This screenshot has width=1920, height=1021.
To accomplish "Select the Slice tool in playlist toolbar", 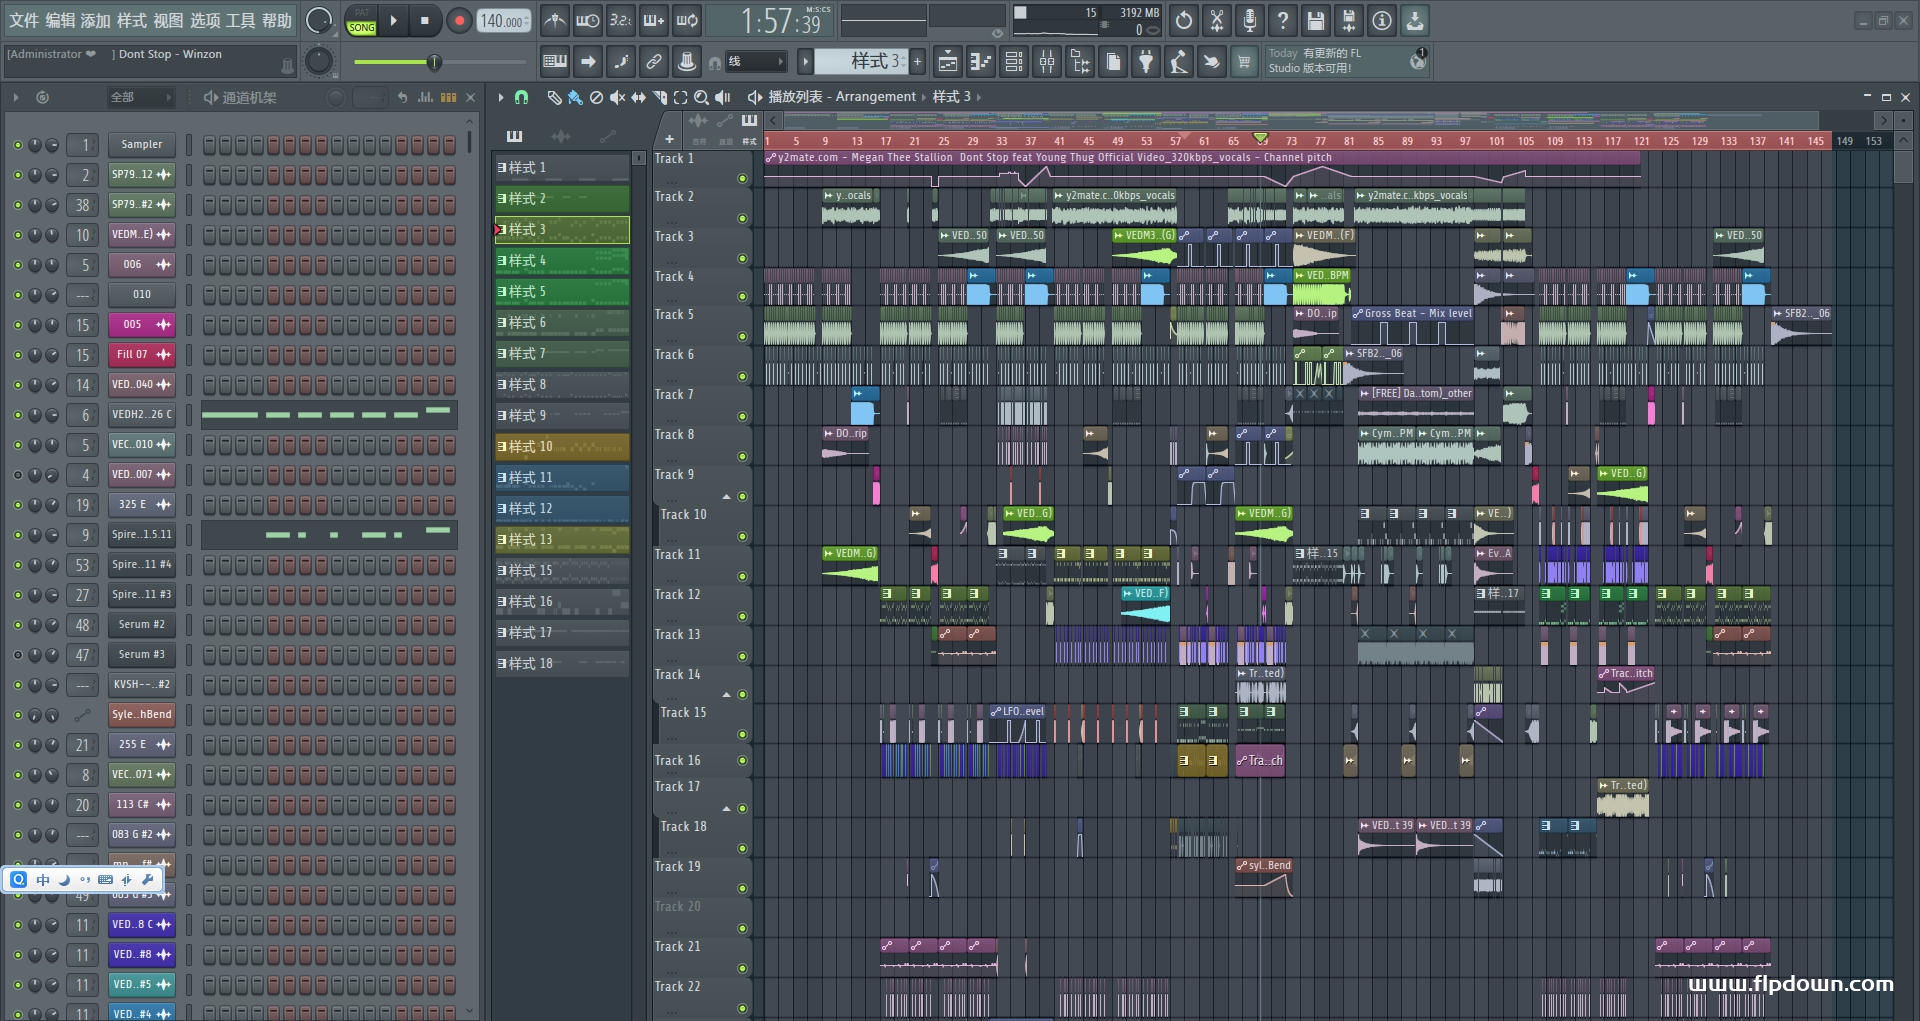I will coord(661,97).
